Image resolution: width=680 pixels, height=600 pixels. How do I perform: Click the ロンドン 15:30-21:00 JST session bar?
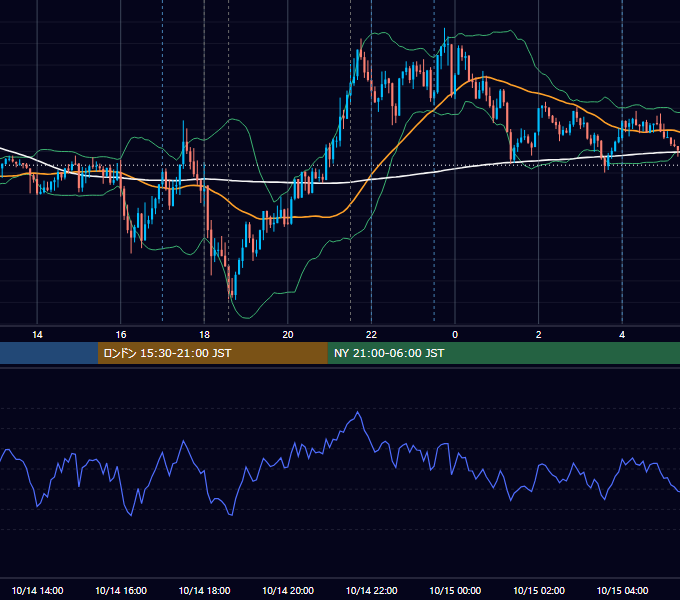coord(212,353)
